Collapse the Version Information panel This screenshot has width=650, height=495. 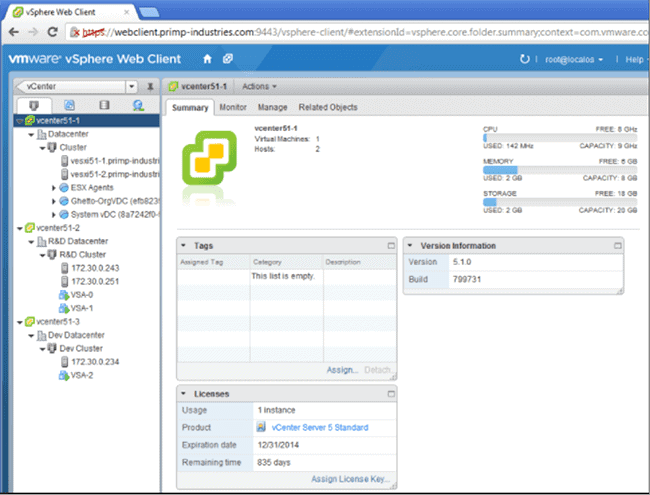pyautogui.click(x=410, y=245)
